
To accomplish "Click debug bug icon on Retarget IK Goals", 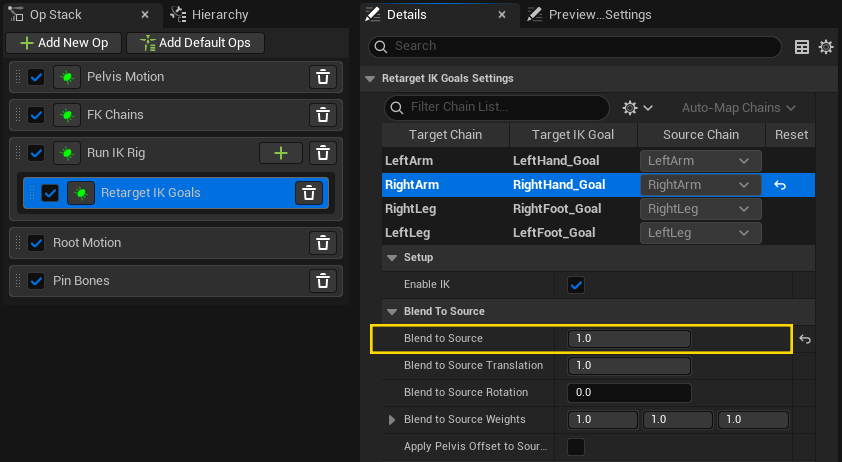I will tap(81, 193).
